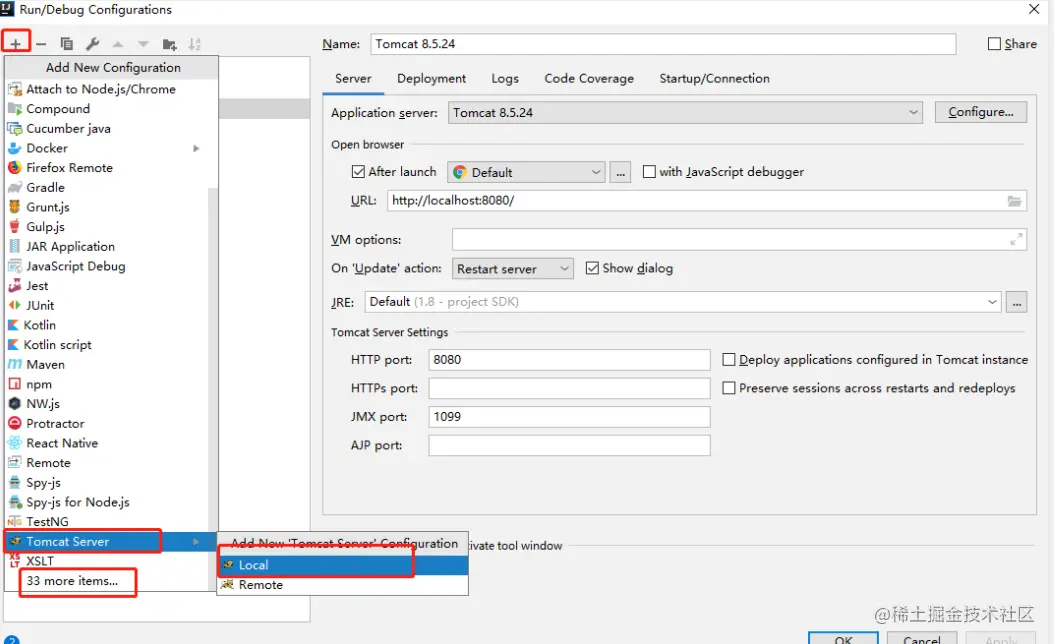Choose Remote Tomcat Server configuration

click(x=343, y=585)
